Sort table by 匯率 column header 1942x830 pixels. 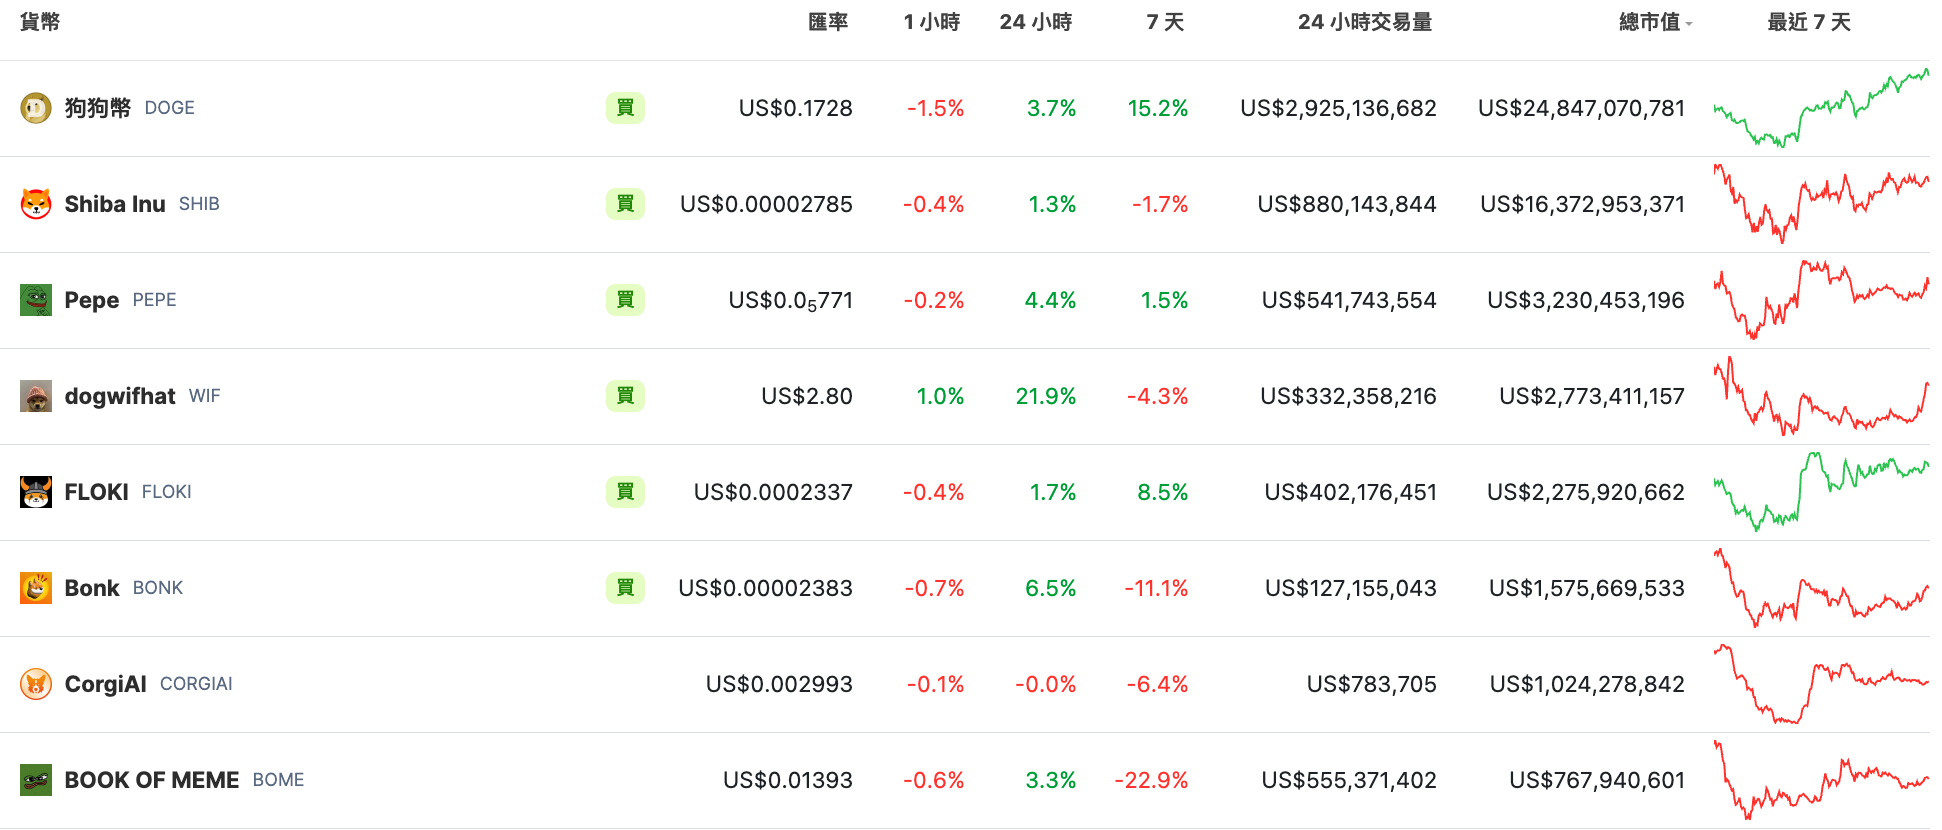click(828, 22)
